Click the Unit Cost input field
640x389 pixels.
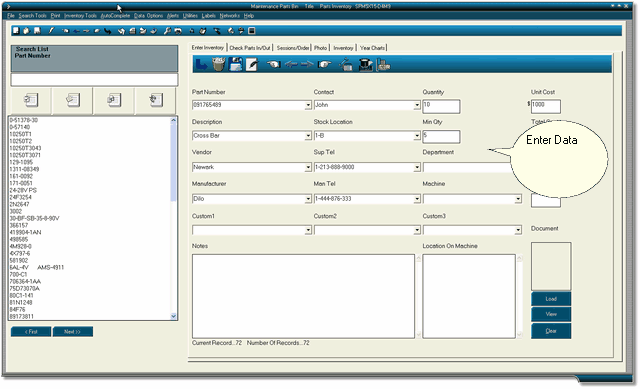click(x=546, y=106)
